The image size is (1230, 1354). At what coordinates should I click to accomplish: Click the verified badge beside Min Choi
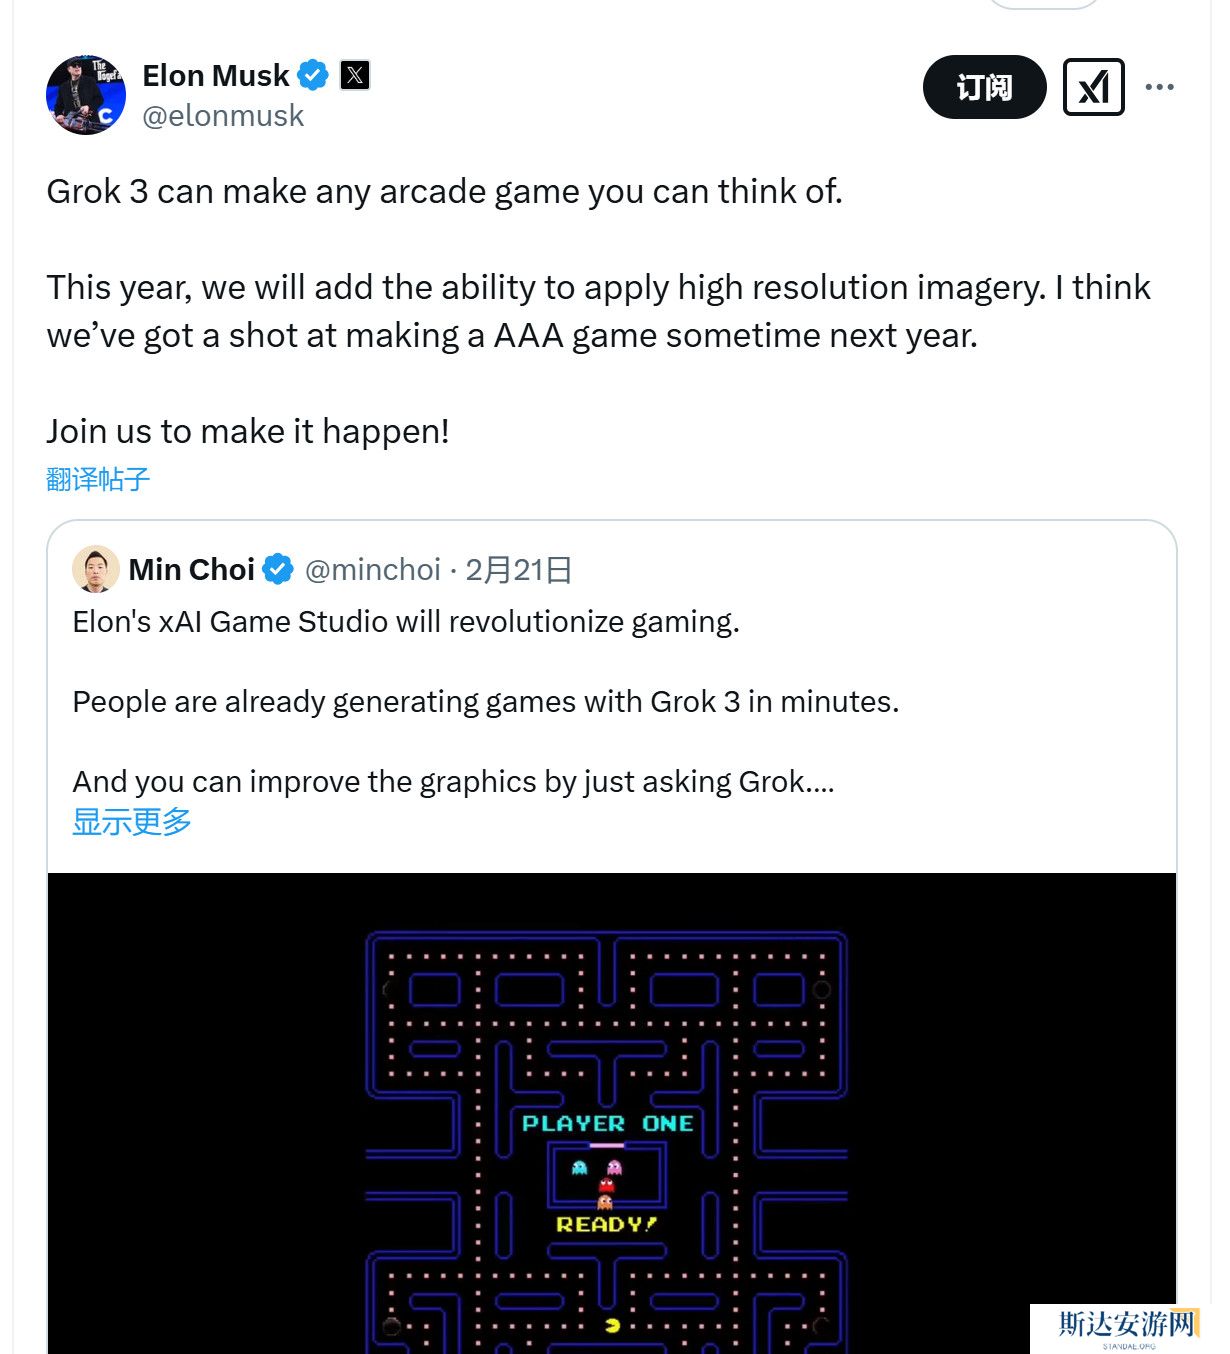pos(278,569)
